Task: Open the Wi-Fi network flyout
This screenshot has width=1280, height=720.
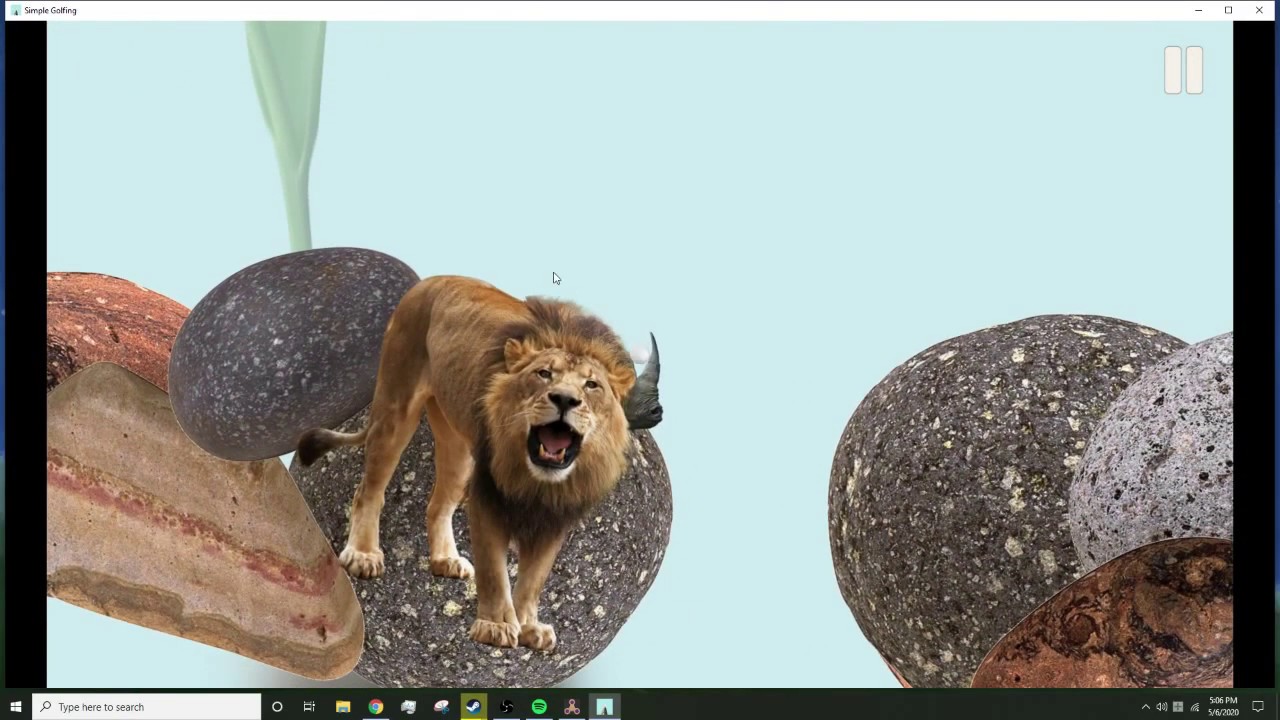Action: point(1194,707)
